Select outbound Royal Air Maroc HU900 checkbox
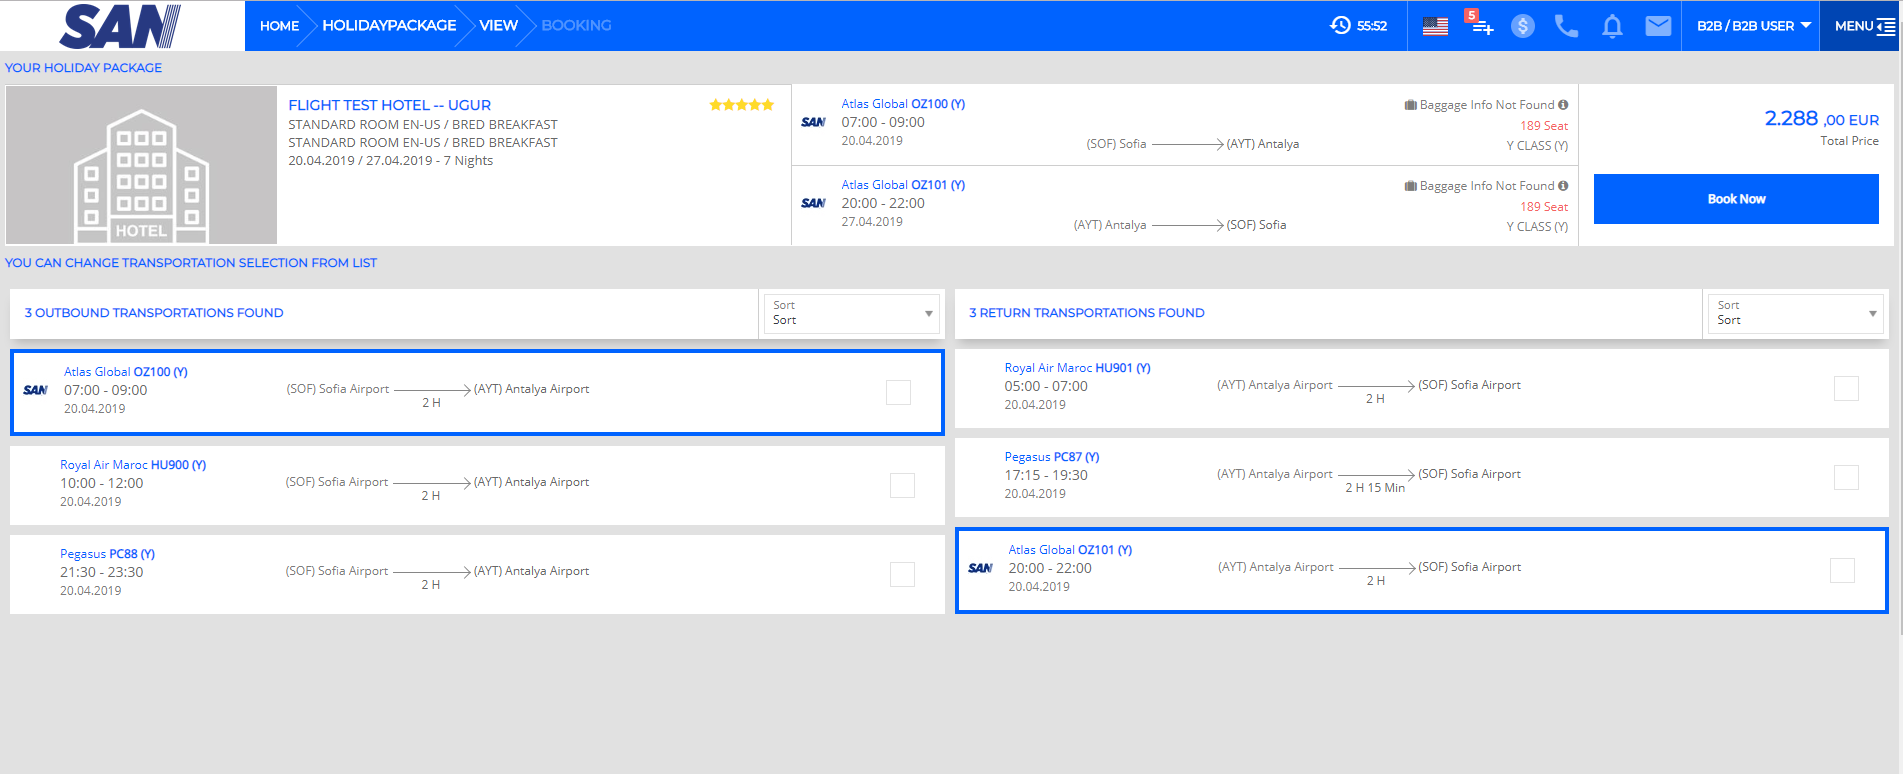The width and height of the screenshot is (1903, 774). pyautogui.click(x=902, y=485)
